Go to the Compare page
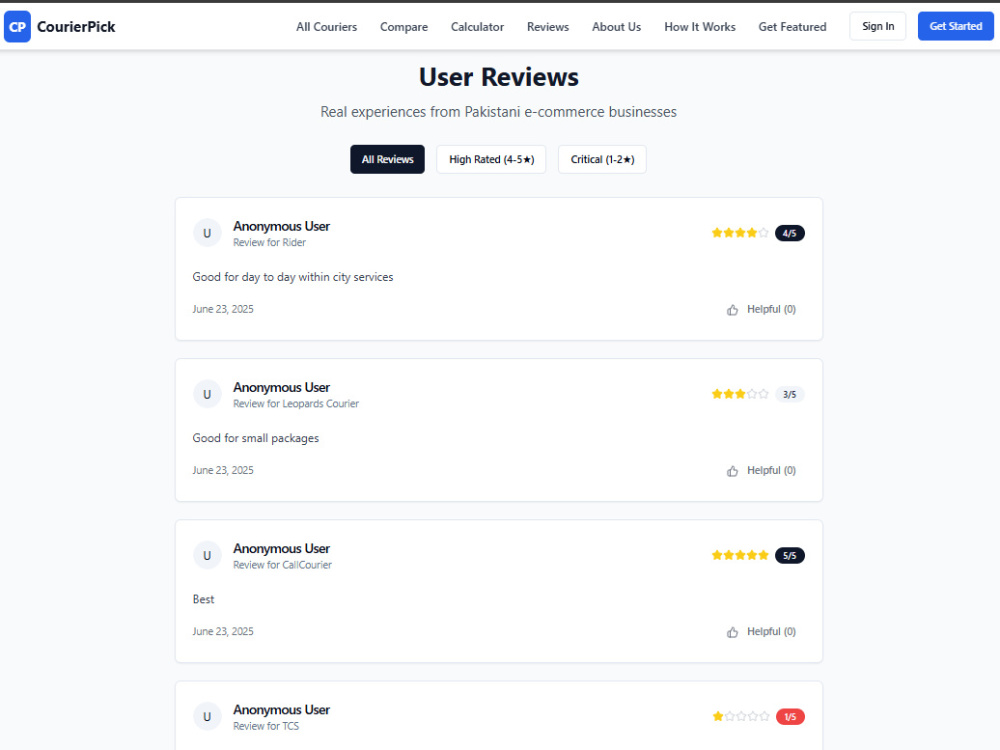1000x750 pixels. 404,27
